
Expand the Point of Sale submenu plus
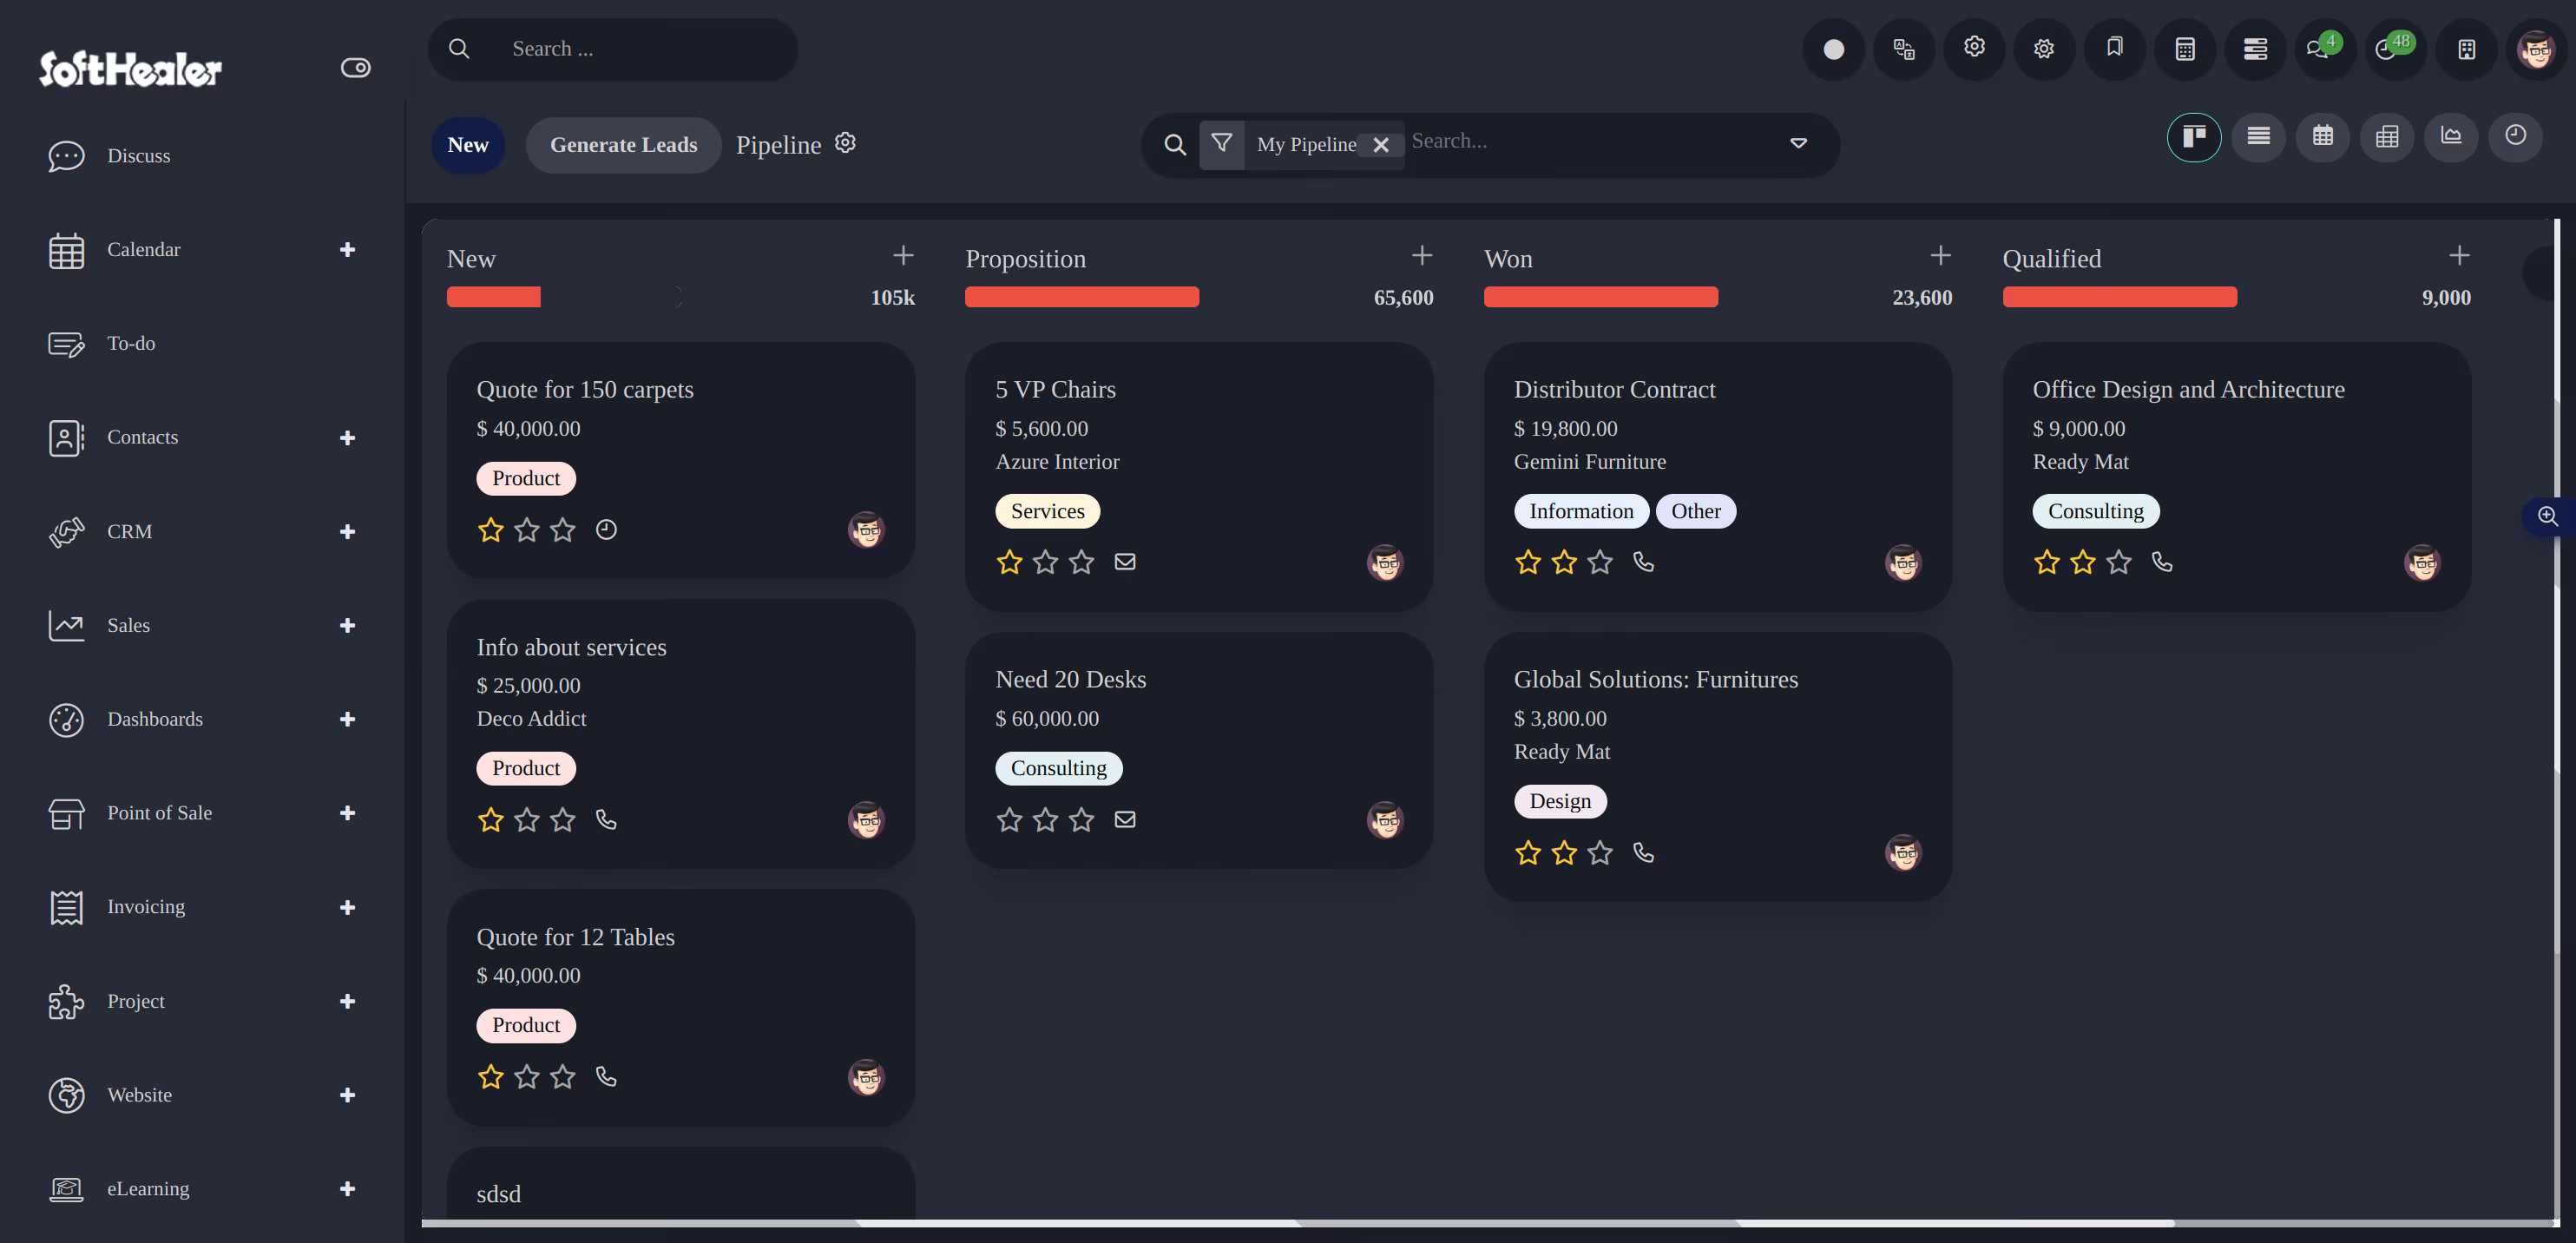(x=347, y=814)
